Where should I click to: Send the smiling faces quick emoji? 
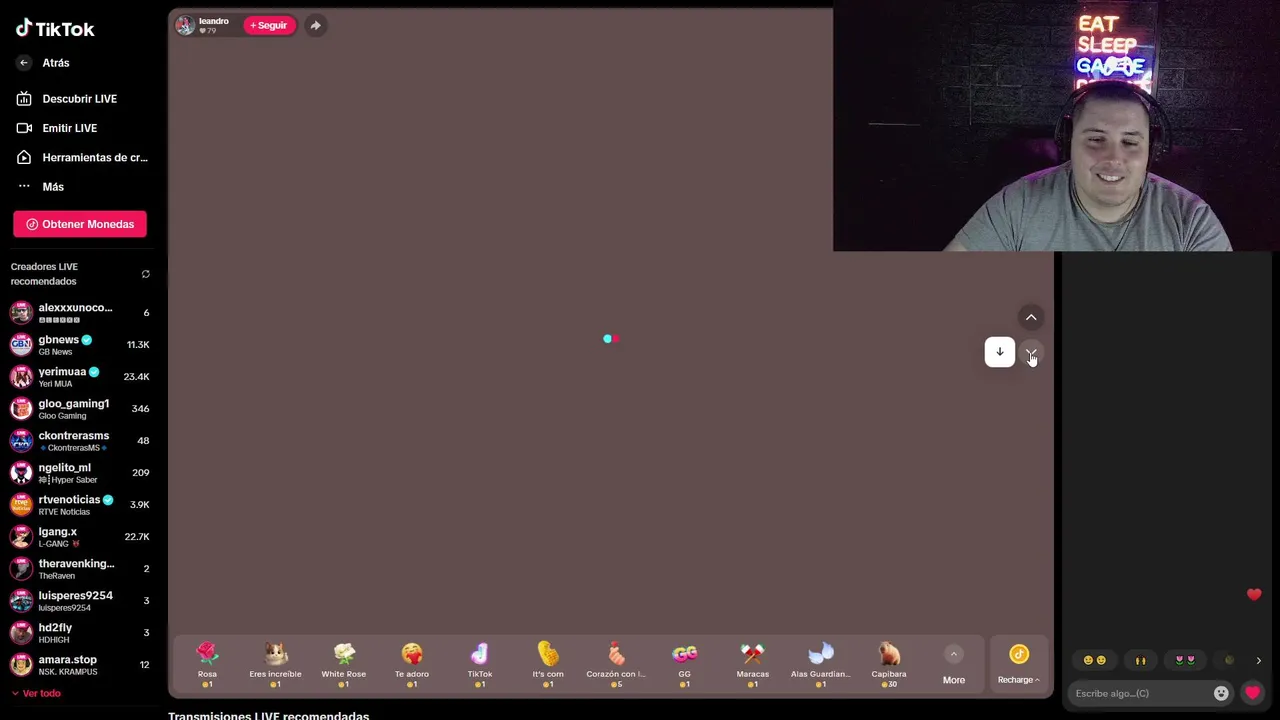(1094, 660)
